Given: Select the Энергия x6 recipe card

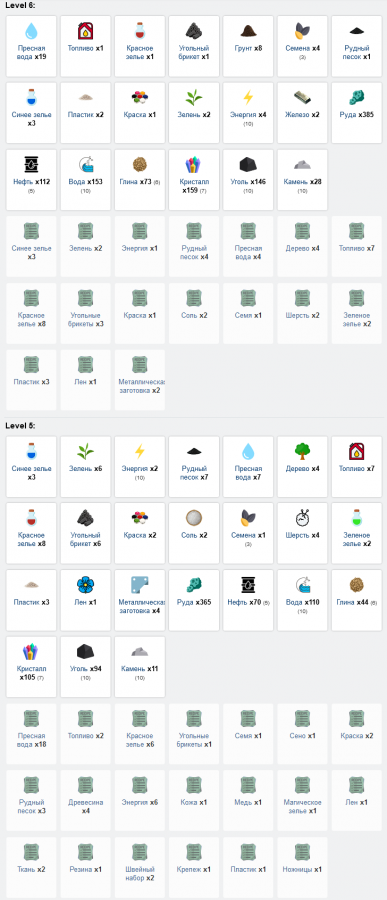Looking at the screenshot, I should pyautogui.click(x=140, y=801).
